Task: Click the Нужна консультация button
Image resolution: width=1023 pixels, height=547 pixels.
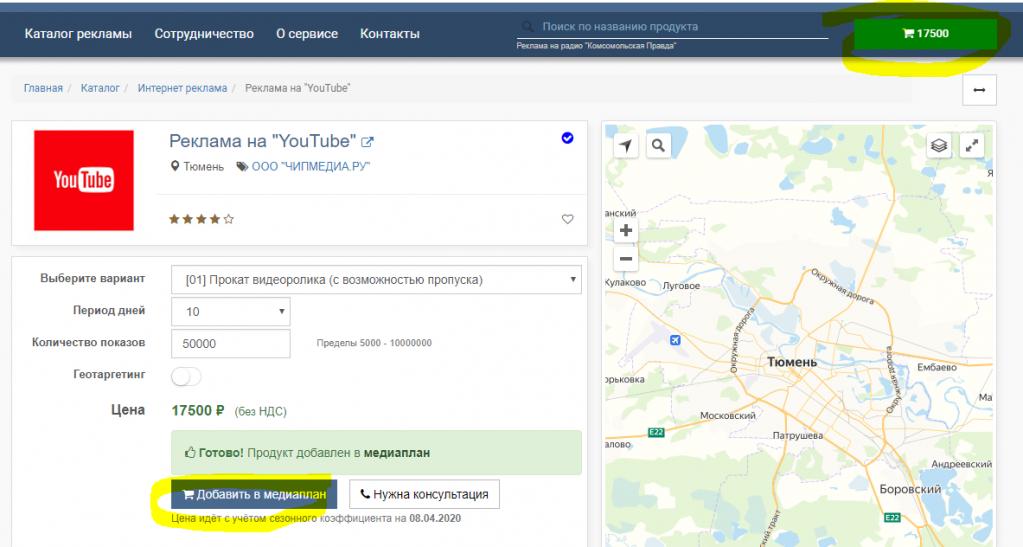Action: [x=424, y=494]
